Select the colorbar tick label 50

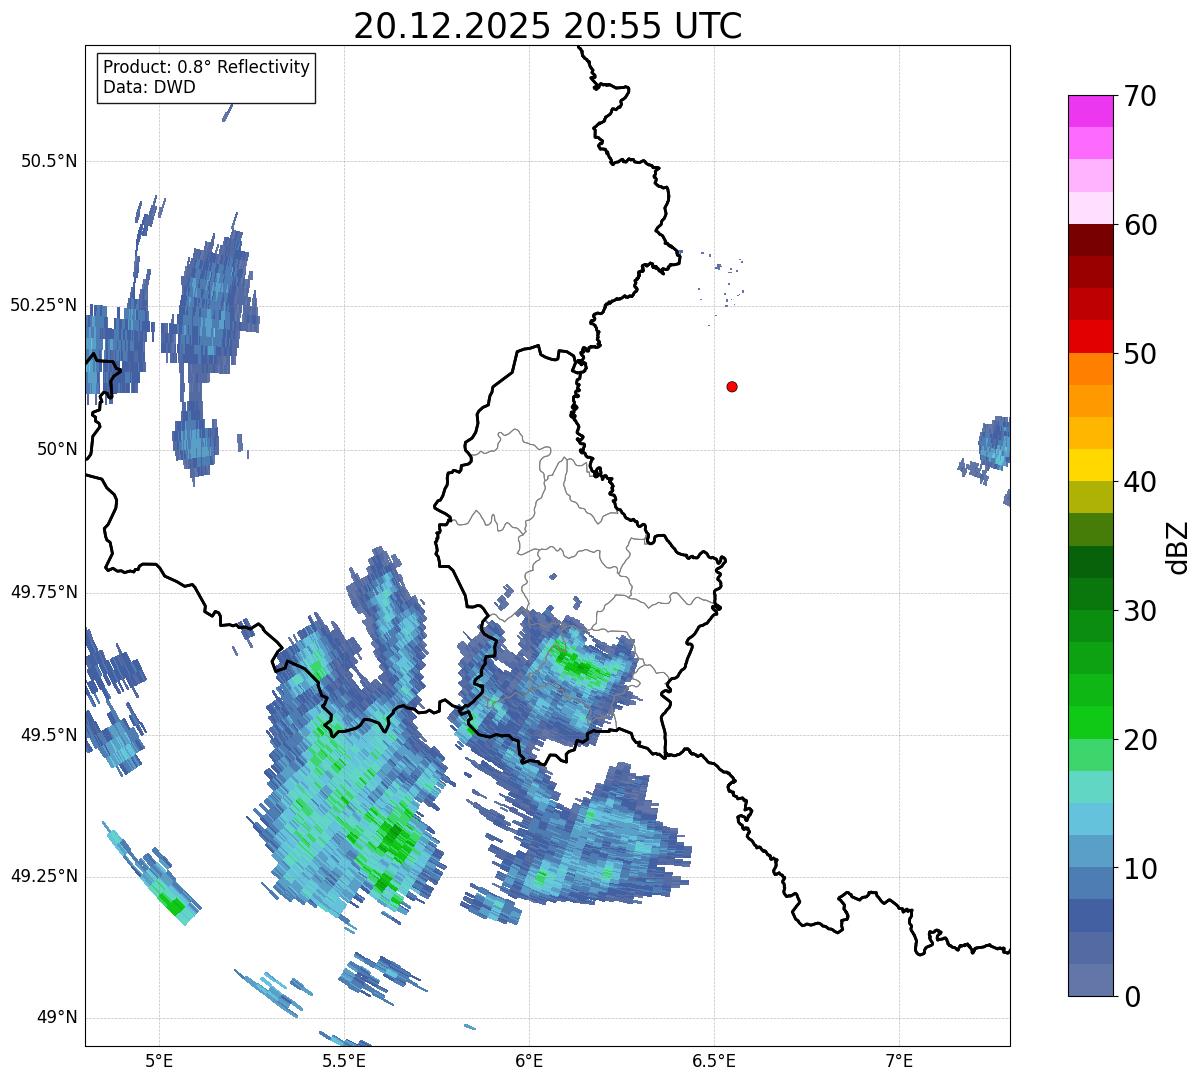coord(1140,354)
